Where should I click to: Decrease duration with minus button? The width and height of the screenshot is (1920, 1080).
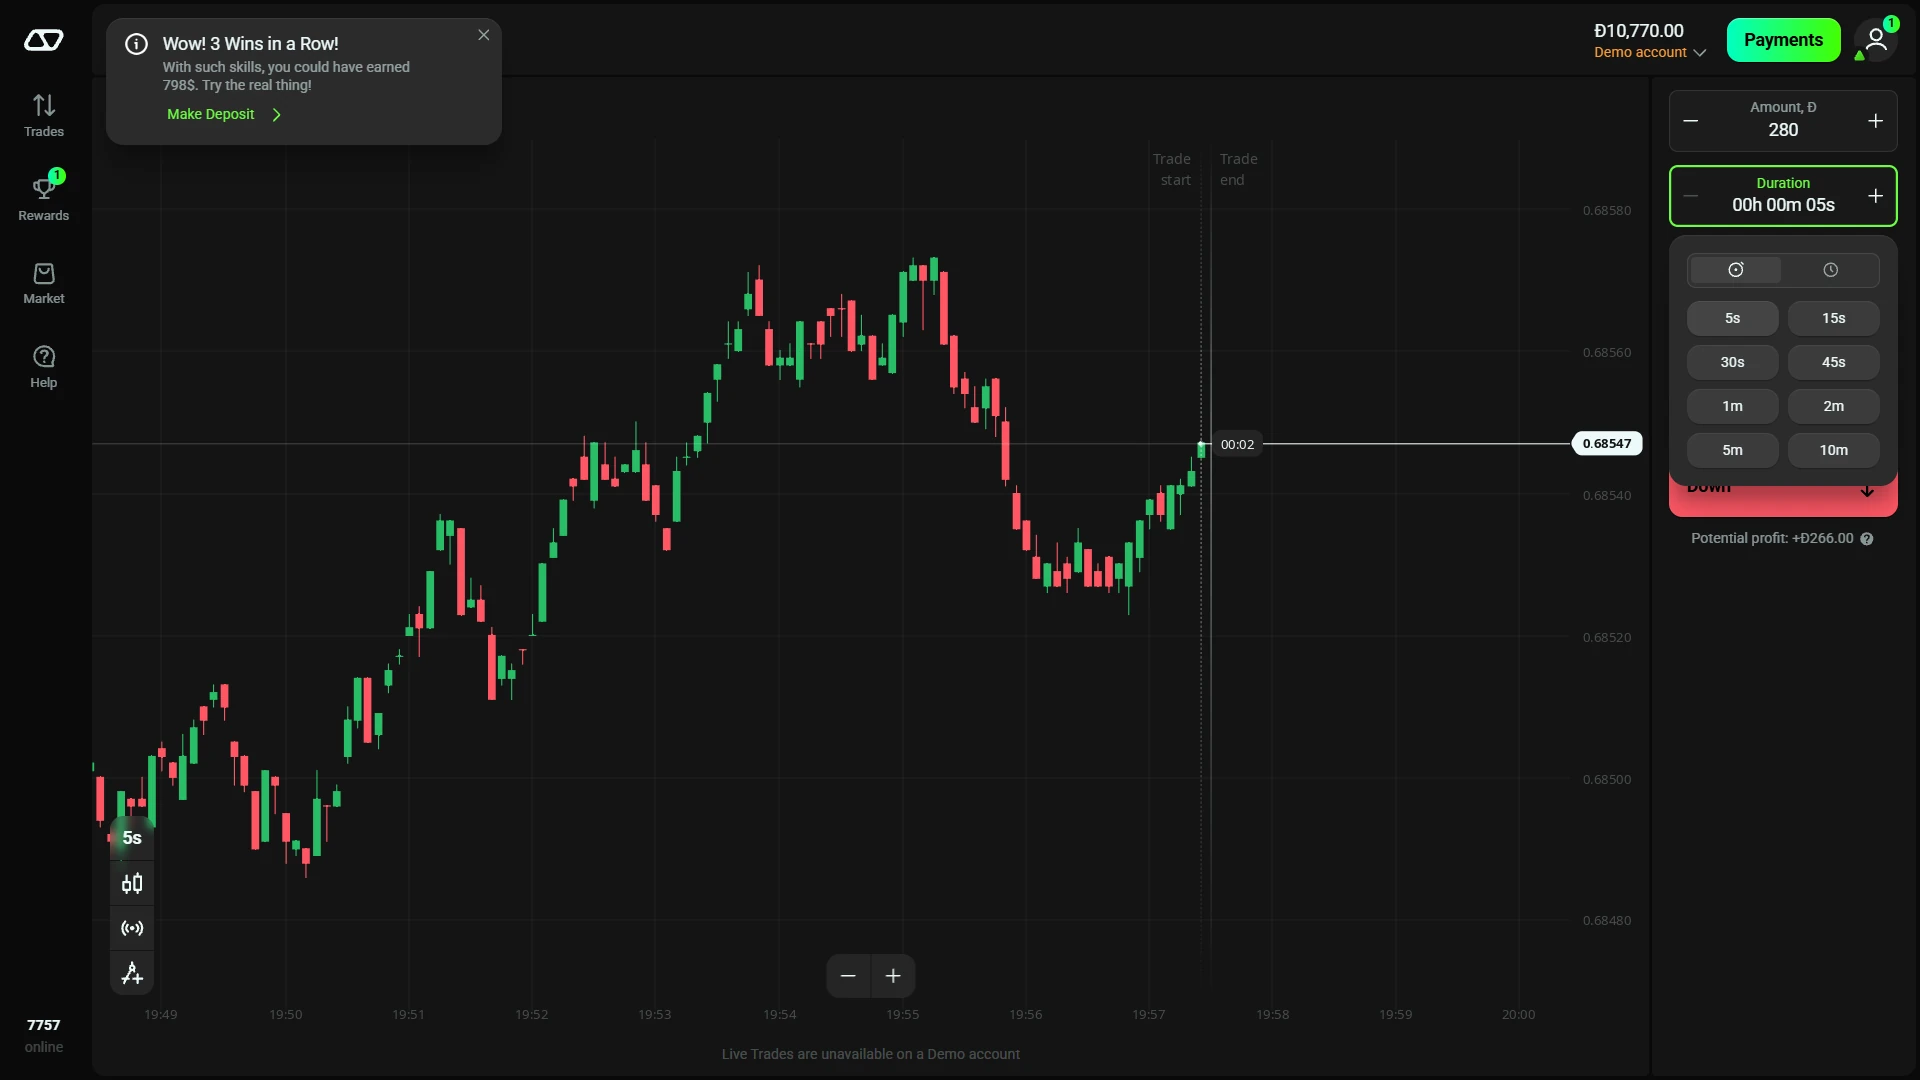coord(1691,196)
